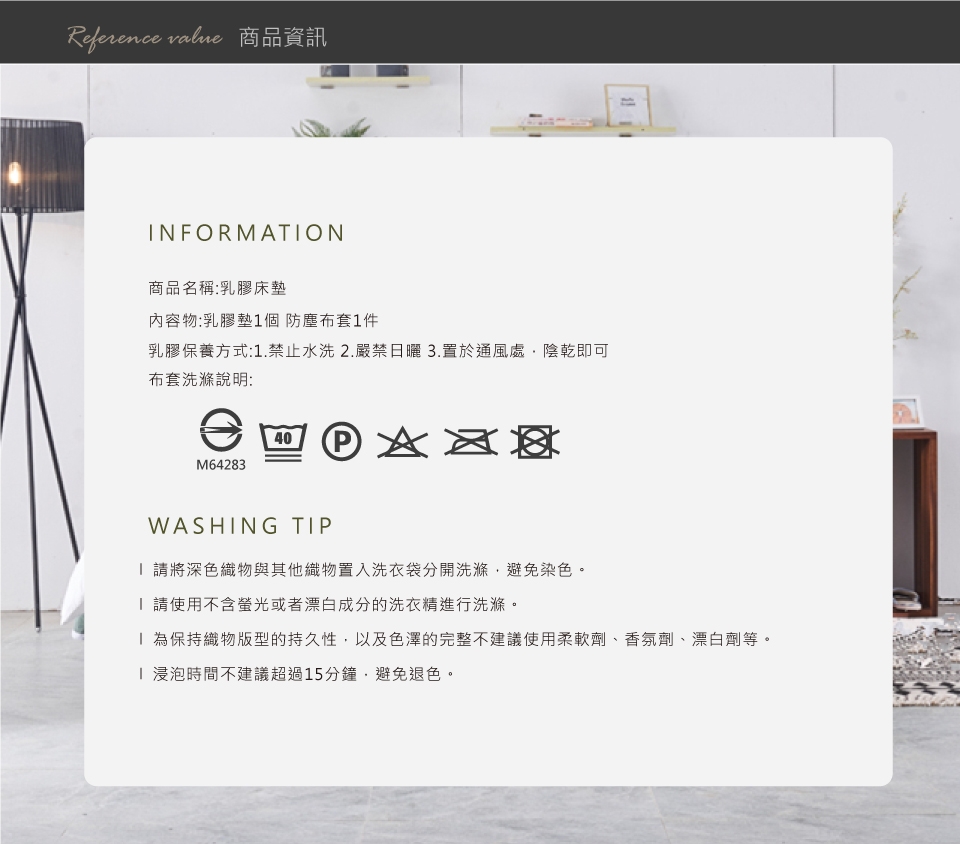
Task: Click the 商品資訊 header title
Action: coord(283,38)
